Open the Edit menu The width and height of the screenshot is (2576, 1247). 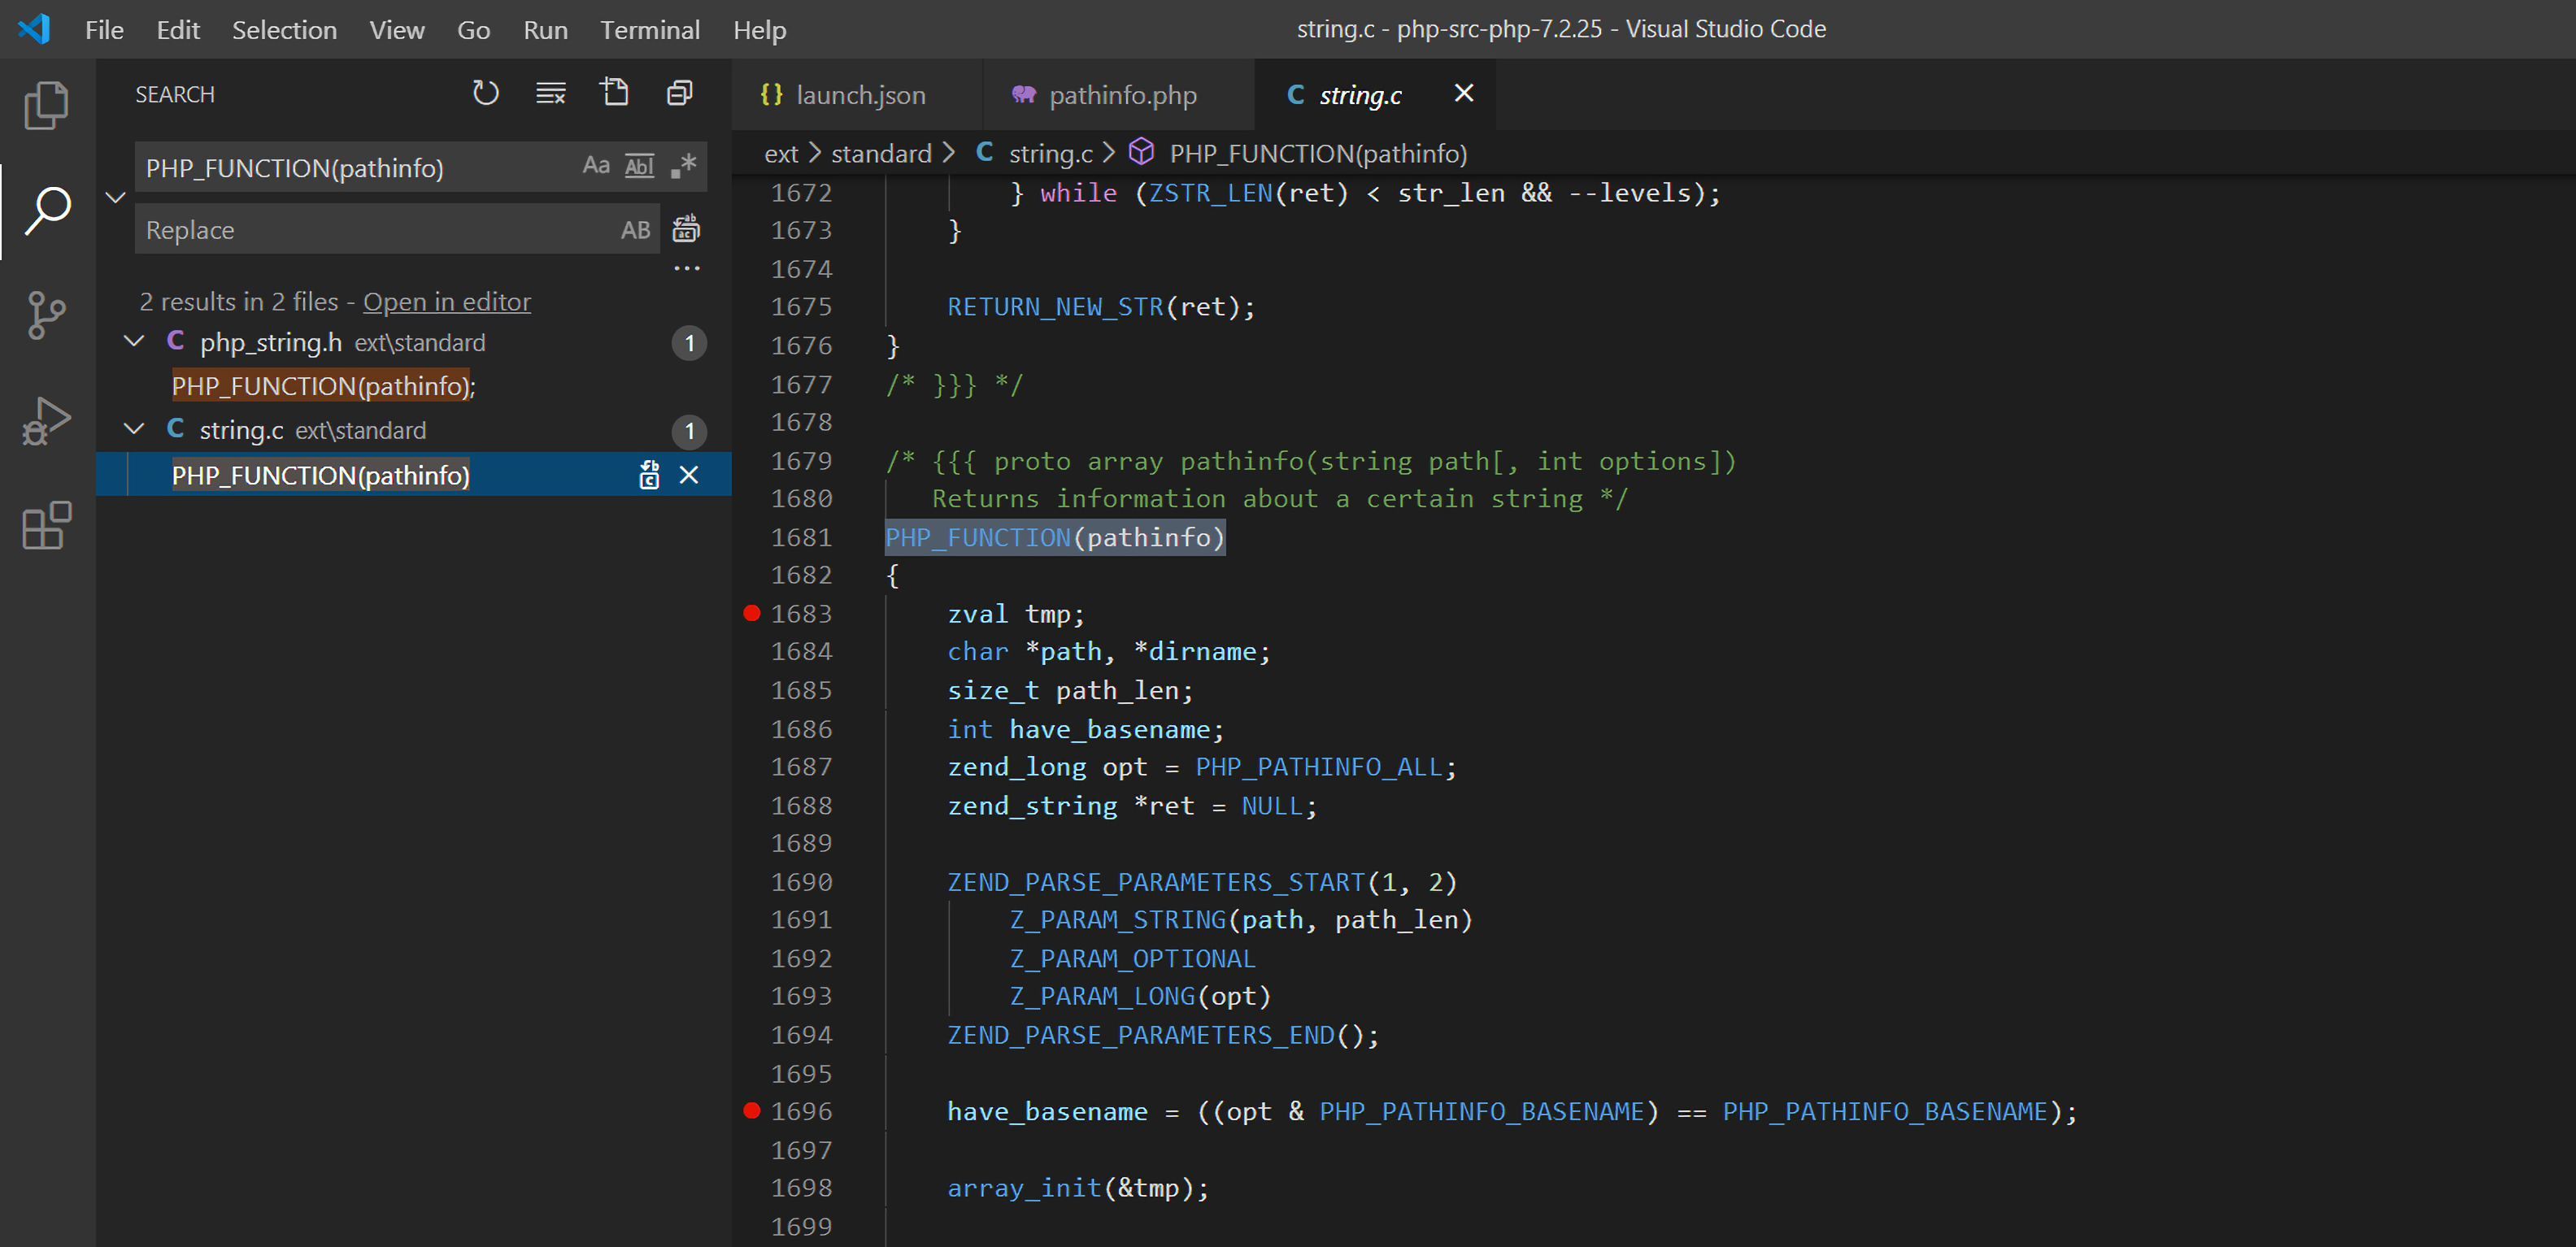178,29
